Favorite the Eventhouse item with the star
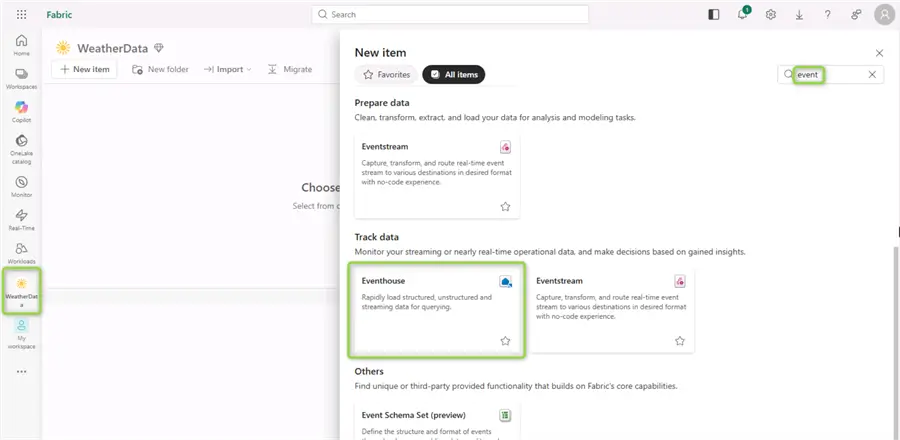This screenshot has width=900, height=440. tap(505, 341)
